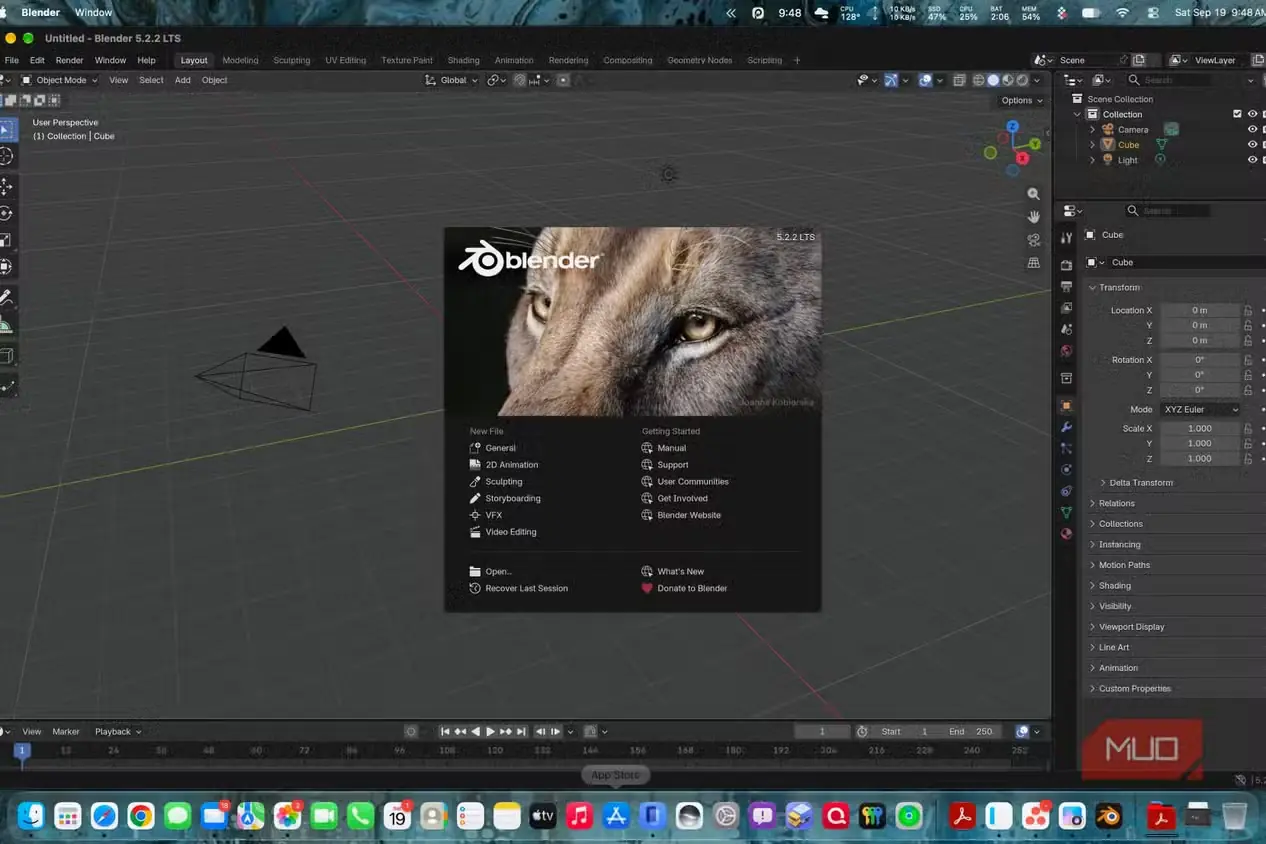Viewport: 1266px width, 844px height.
Task: Expand the Delta Transform panel
Action: point(1141,482)
